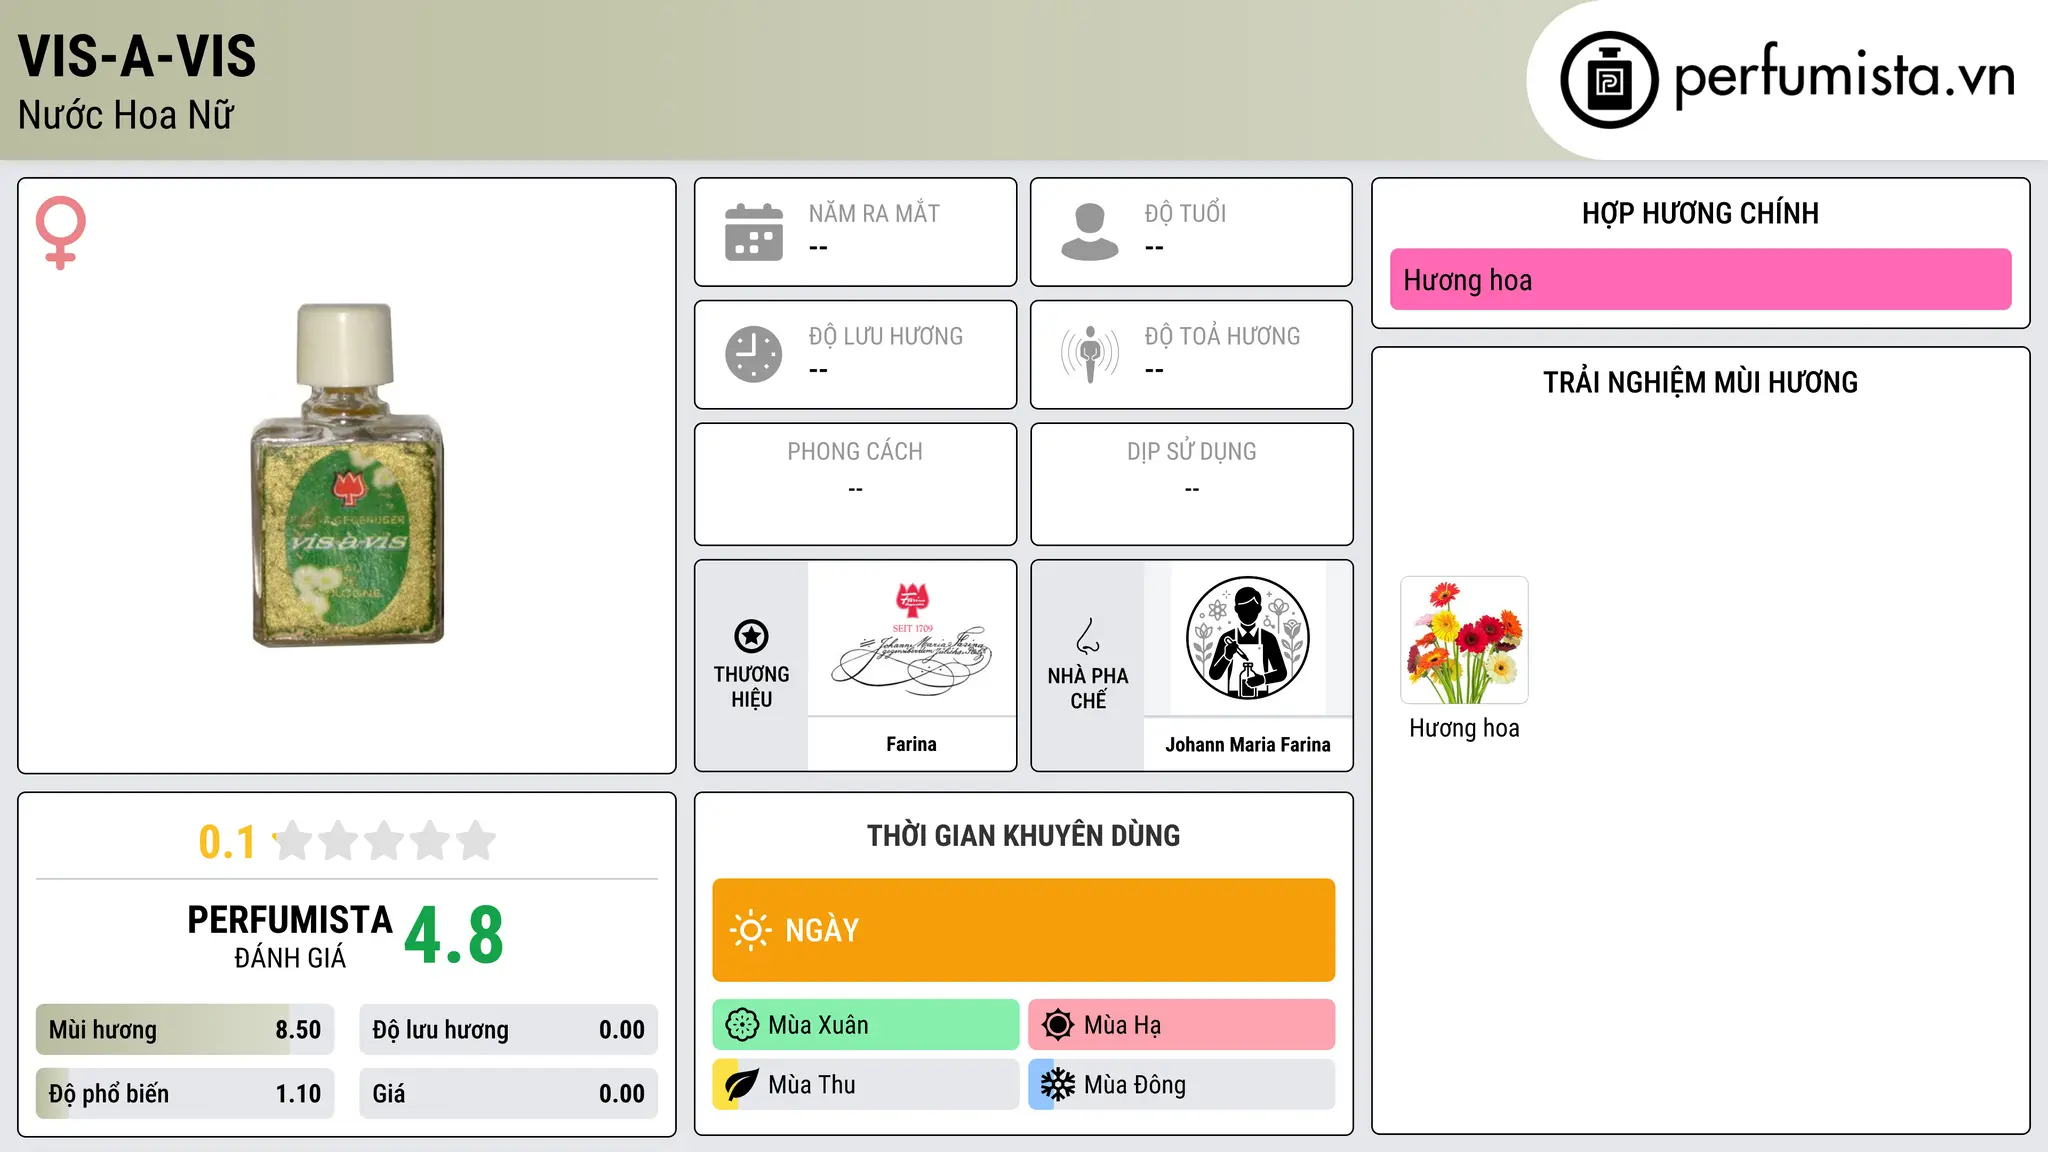Open the Vis-a-Vis bottle product image
This screenshot has height=1152, width=2048.
click(x=347, y=475)
